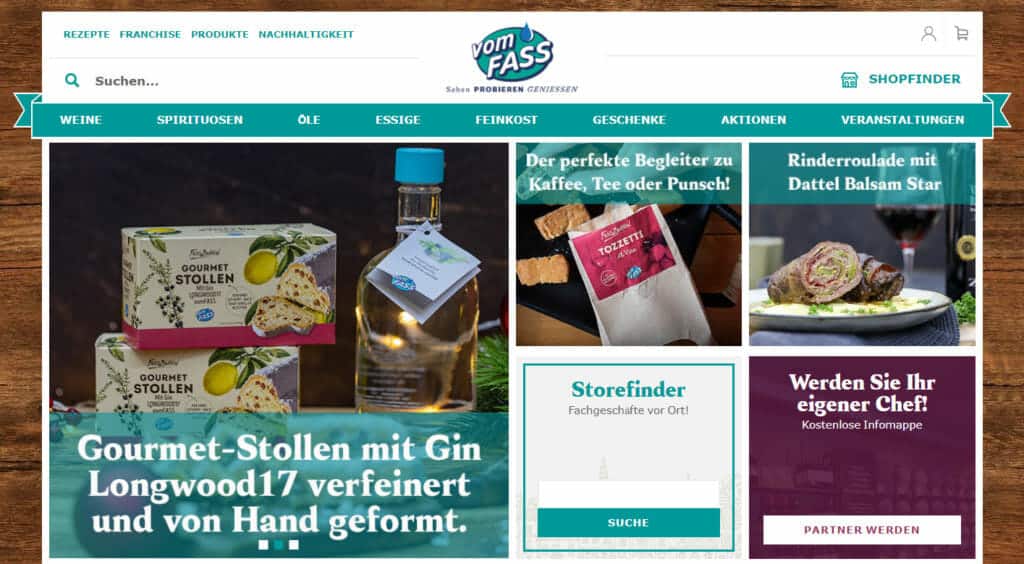Expand the FEINKOST navigation menu

click(506, 120)
